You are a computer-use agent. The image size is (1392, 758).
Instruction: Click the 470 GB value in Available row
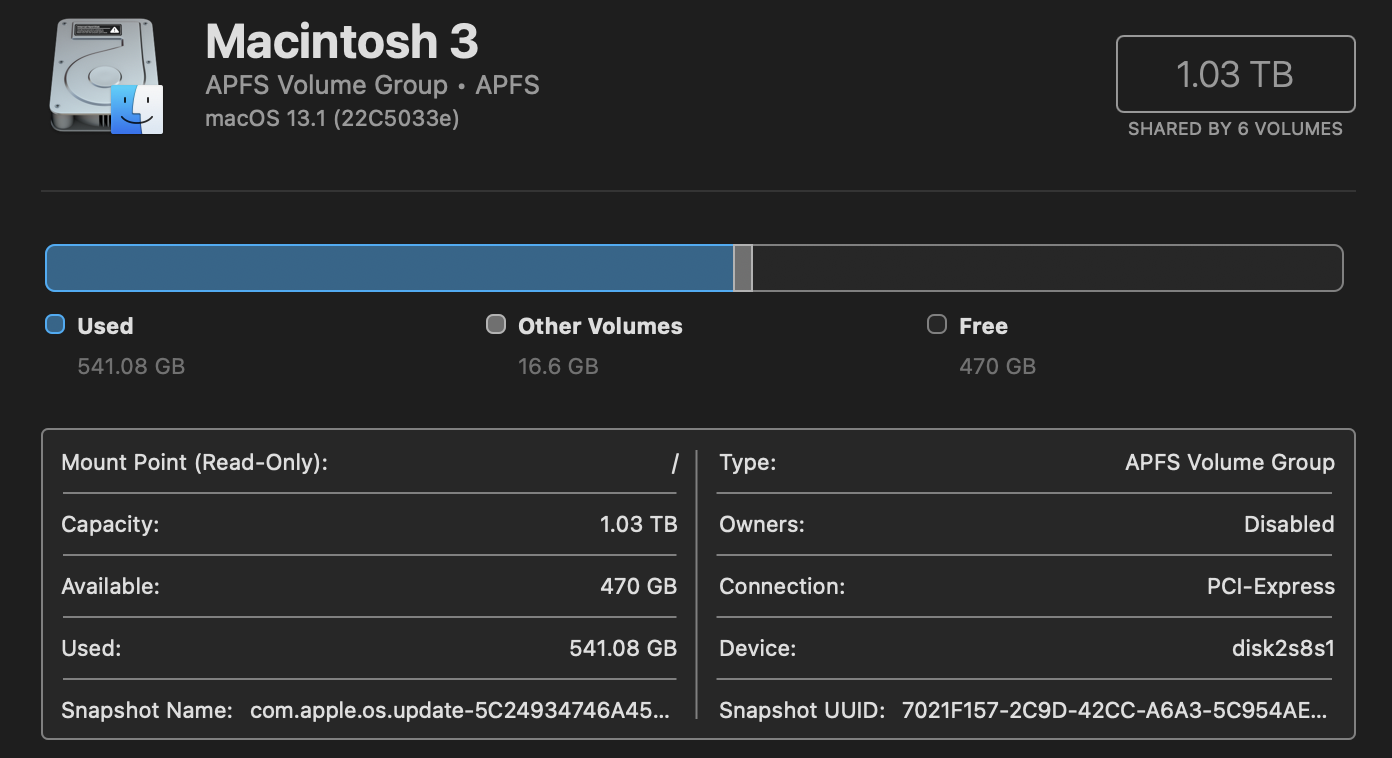(639, 586)
